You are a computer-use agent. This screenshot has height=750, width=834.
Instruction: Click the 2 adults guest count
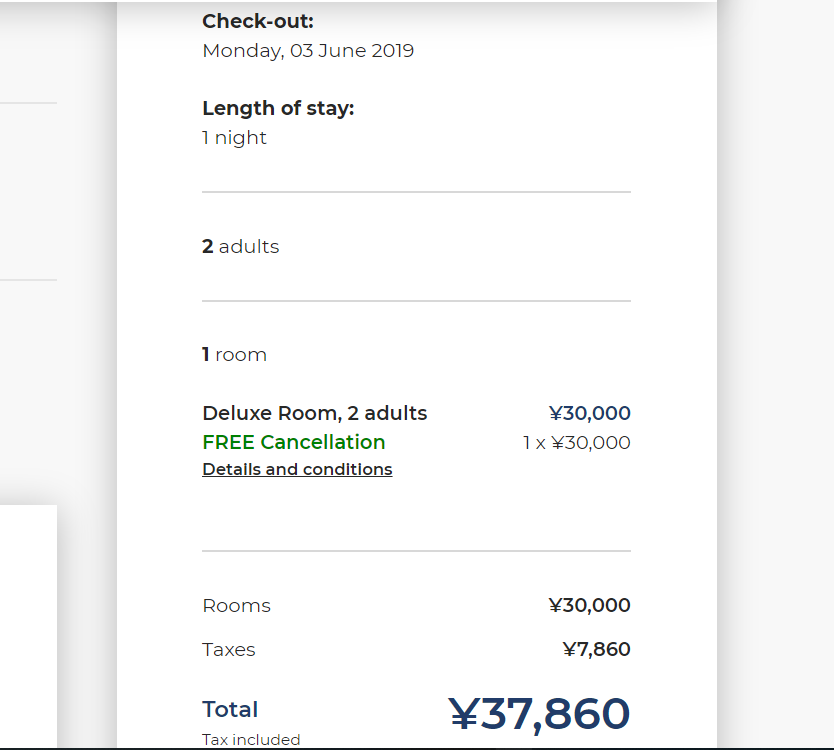pos(240,247)
